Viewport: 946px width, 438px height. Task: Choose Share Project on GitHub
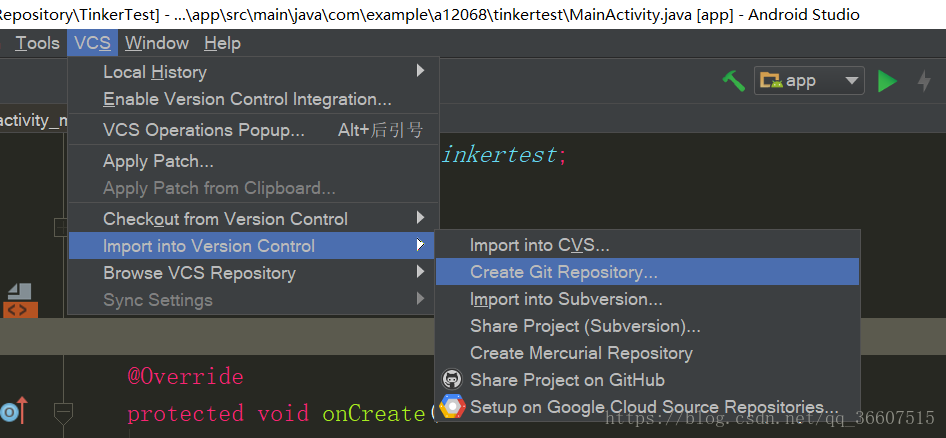tap(647, 379)
